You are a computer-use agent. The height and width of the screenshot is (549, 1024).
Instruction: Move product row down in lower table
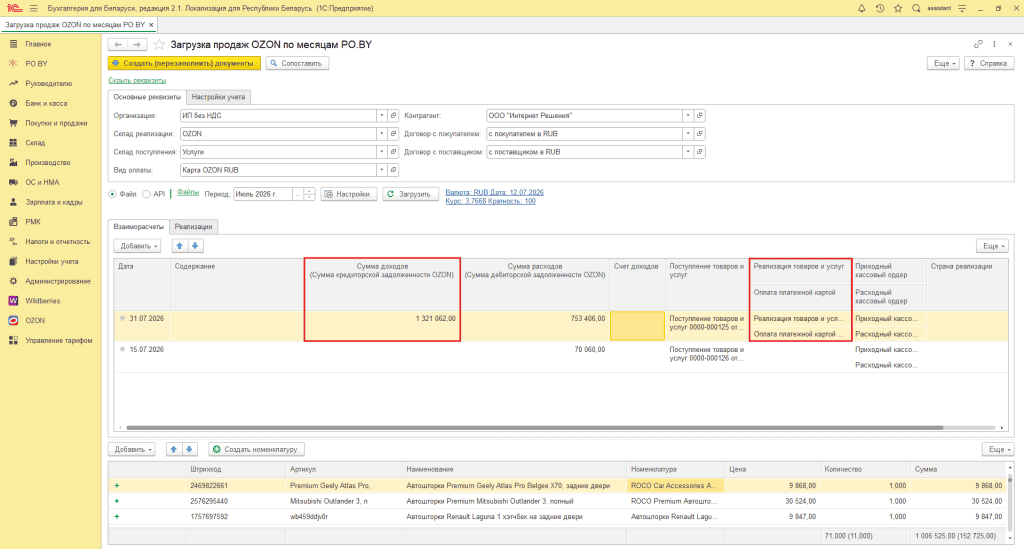(x=189, y=449)
